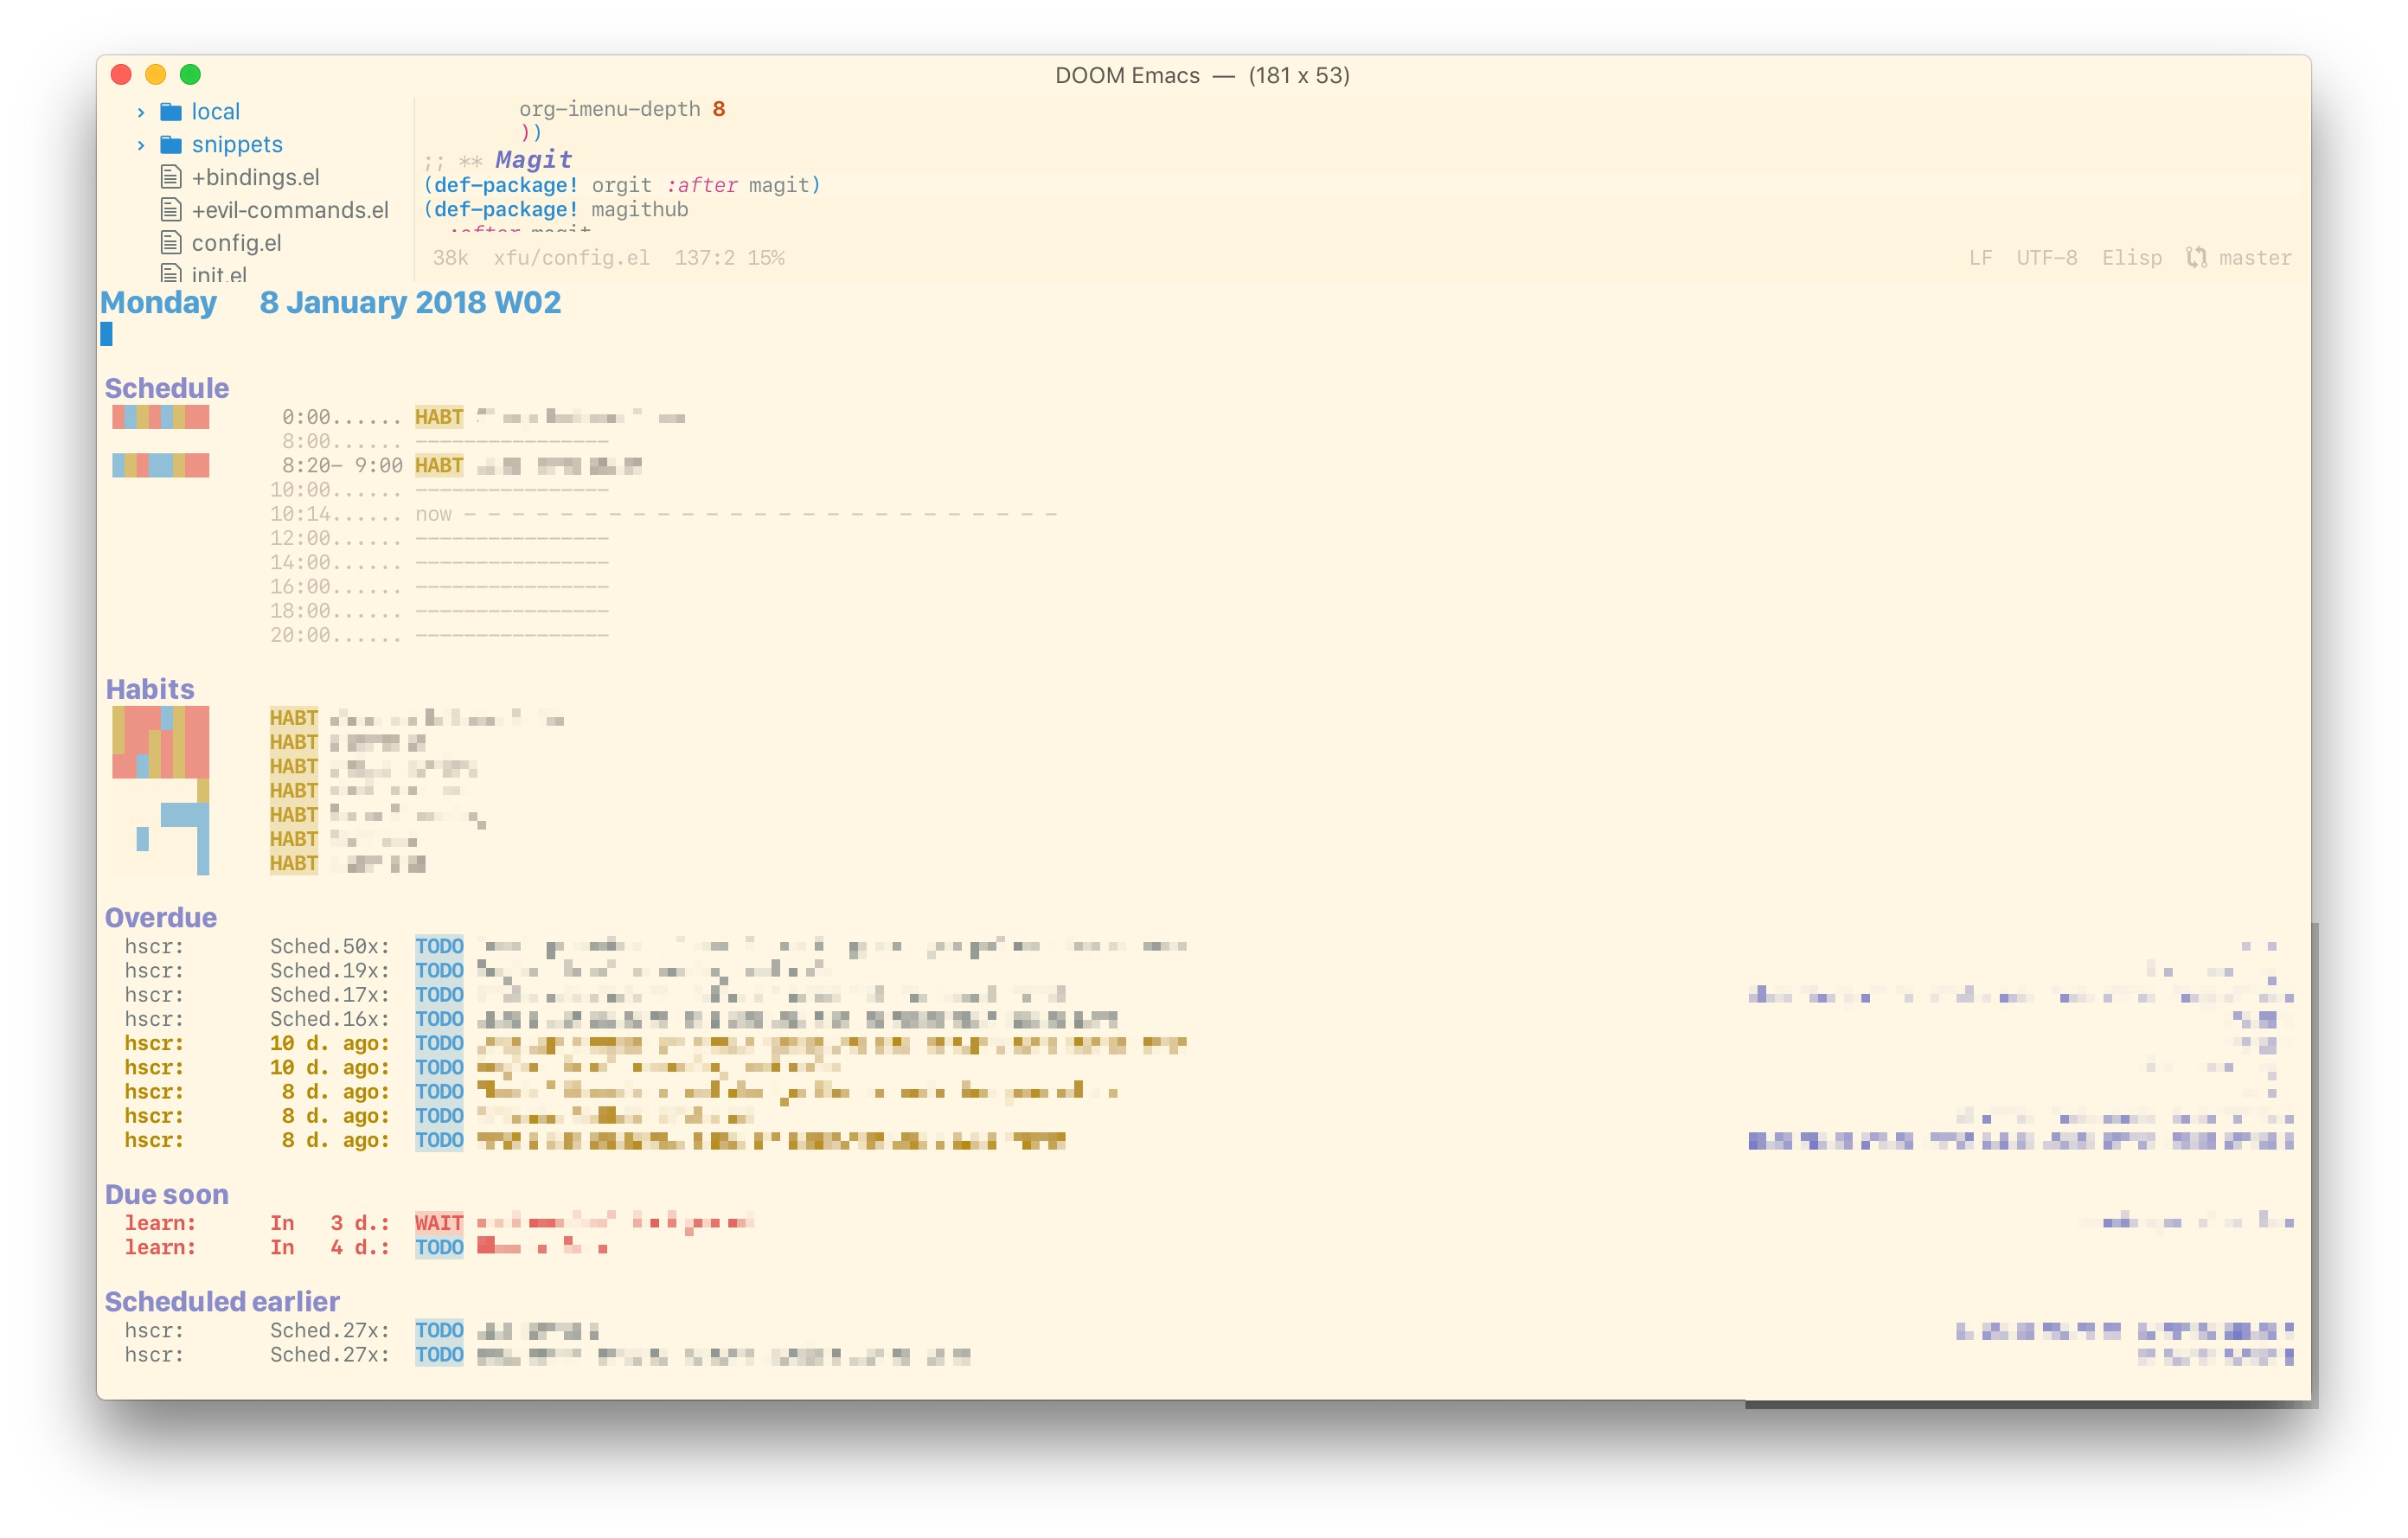Screen dimensions: 2408x1538
Task: Click the habit consistency graph beside Habits
Action: click(x=160, y=790)
